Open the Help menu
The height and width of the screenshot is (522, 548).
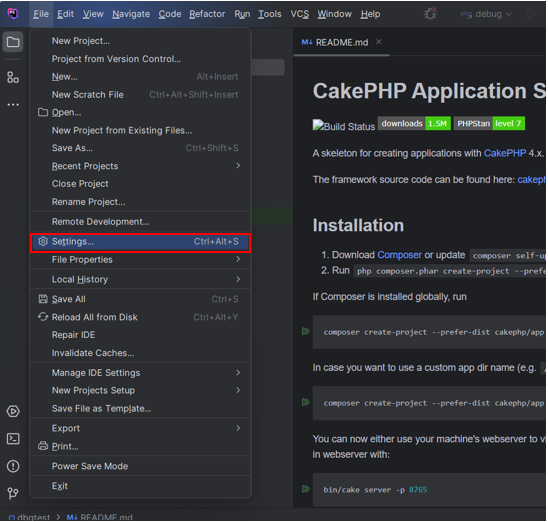pos(370,14)
